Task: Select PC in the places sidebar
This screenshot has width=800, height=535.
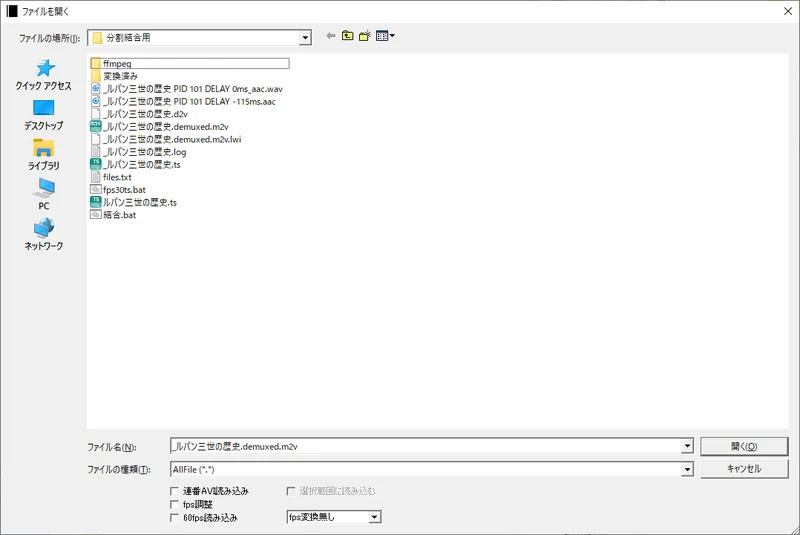Action: coord(43,193)
